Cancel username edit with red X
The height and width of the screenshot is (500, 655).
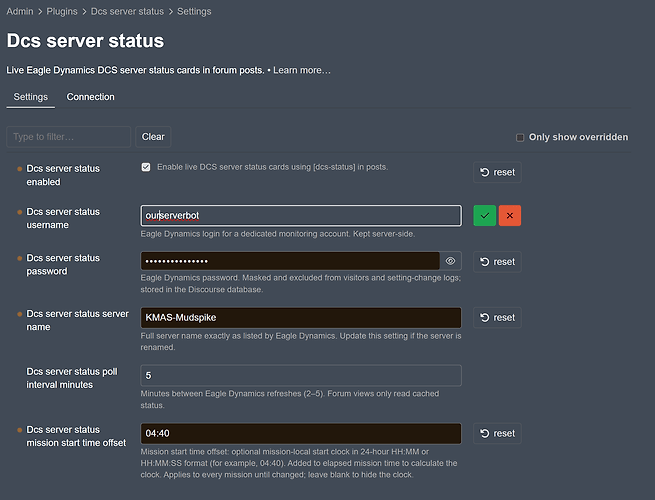click(510, 216)
